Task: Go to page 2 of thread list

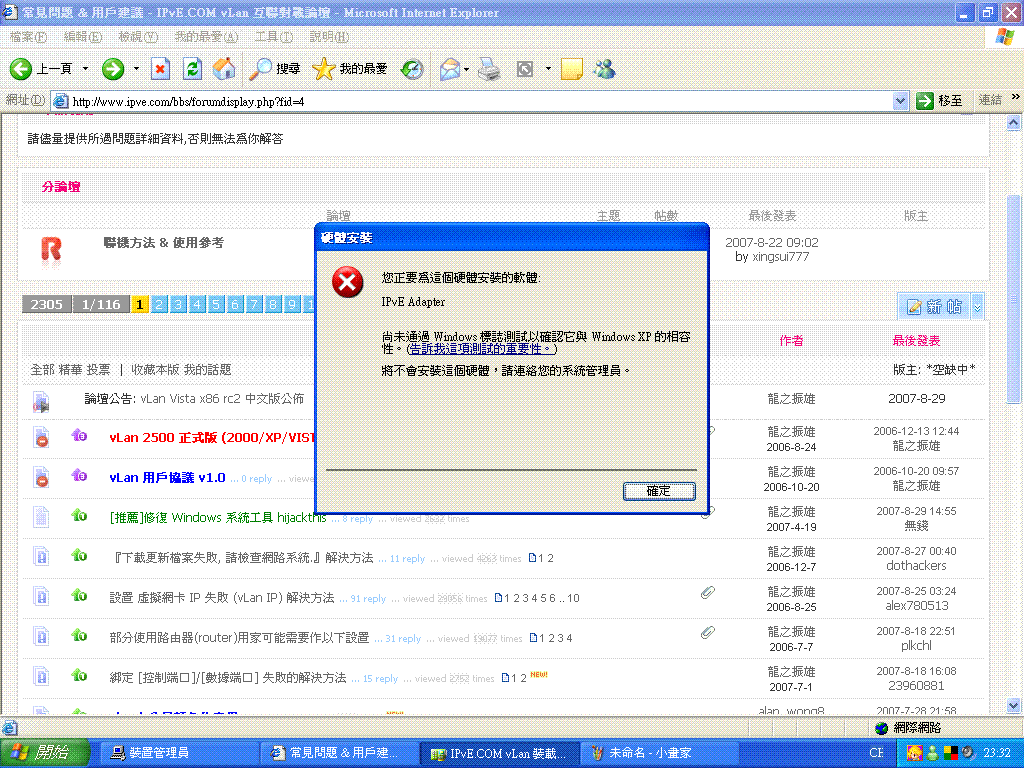Action: tap(159, 304)
